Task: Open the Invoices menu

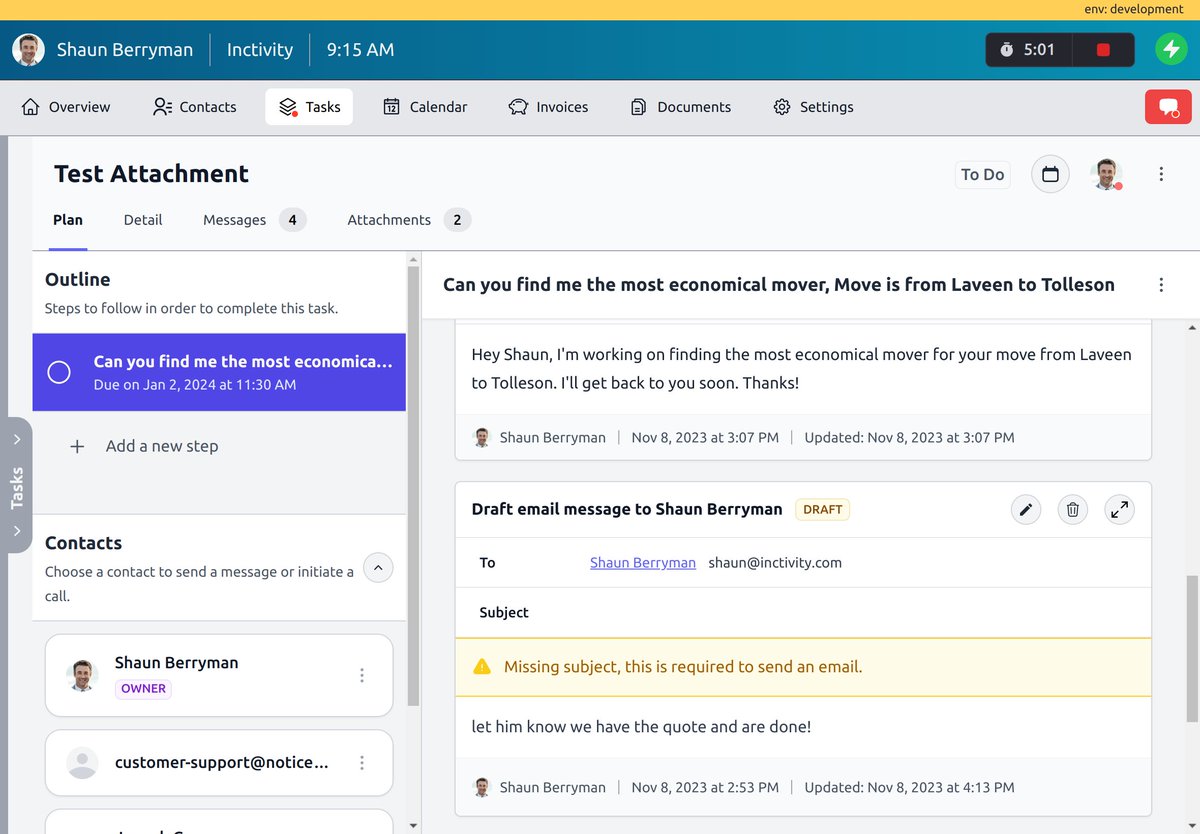Action: 548,107
